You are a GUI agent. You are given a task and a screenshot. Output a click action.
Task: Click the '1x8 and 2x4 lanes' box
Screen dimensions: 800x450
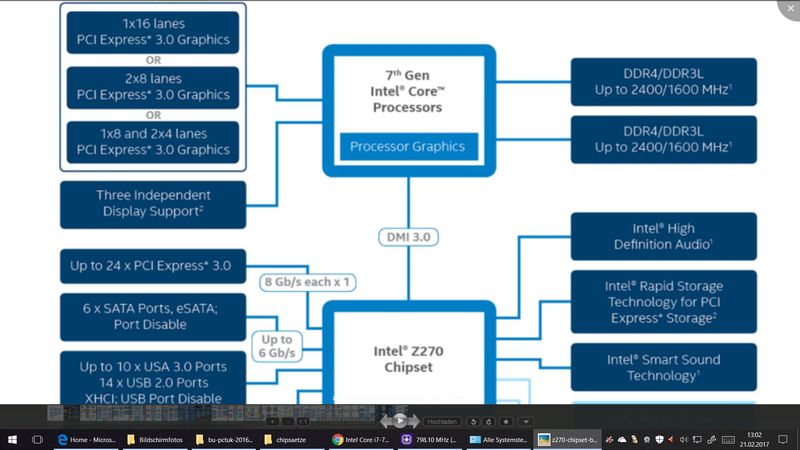(153, 142)
